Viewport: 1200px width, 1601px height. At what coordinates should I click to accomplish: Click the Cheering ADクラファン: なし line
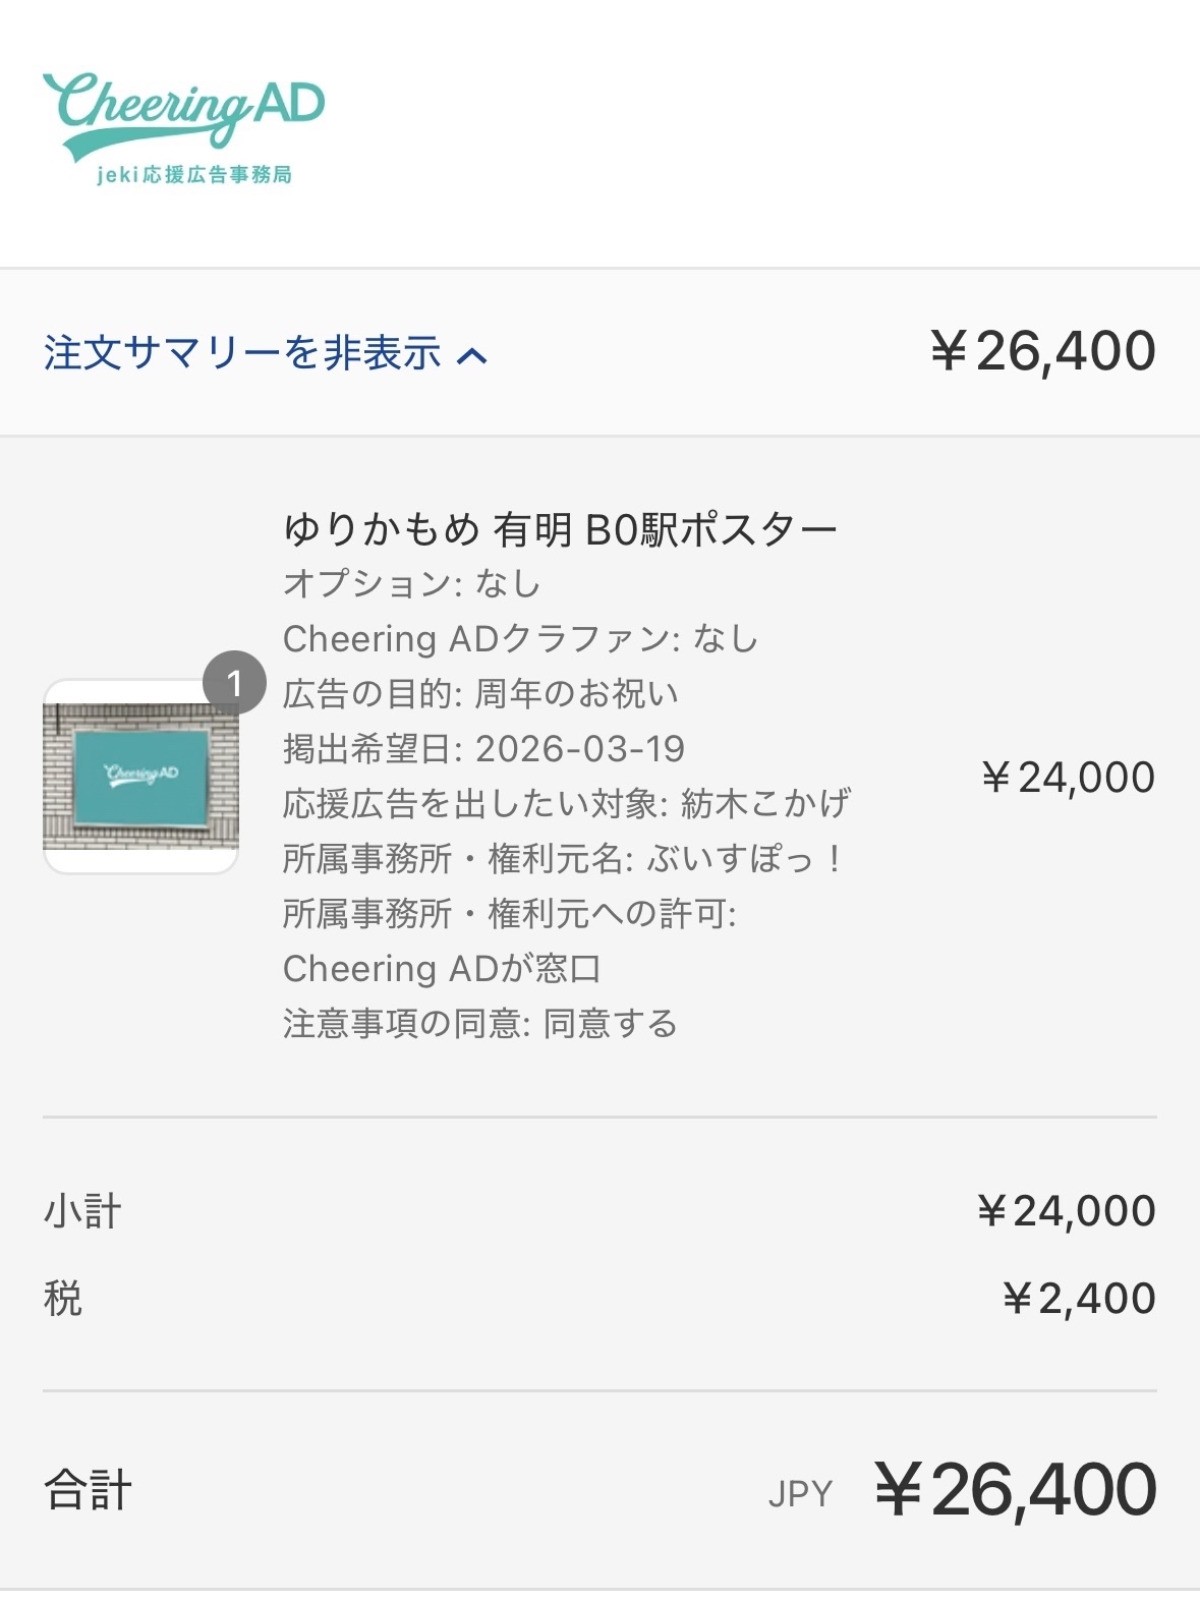(x=520, y=639)
